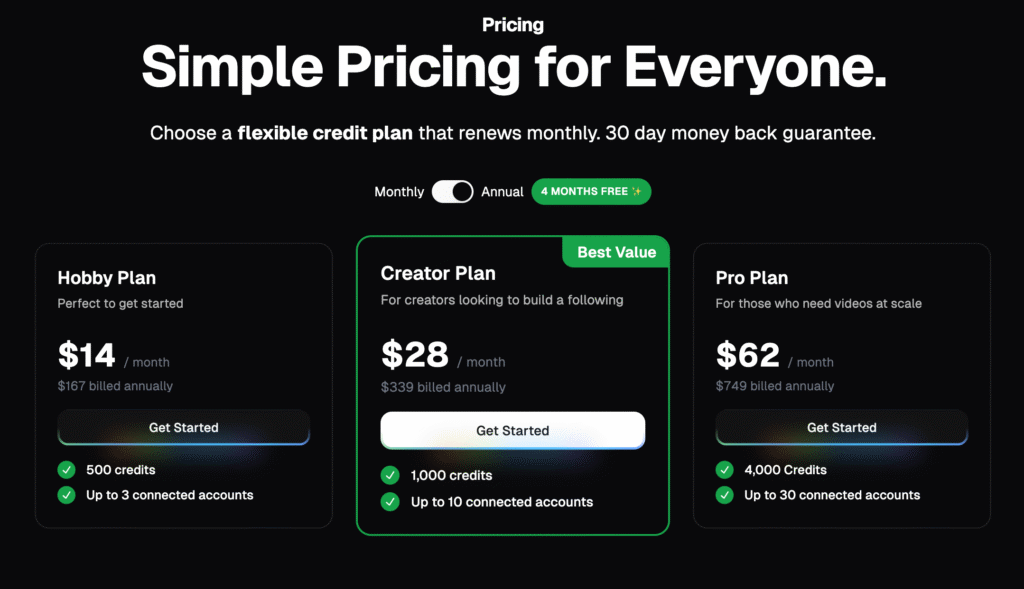Click the Pricing heading label at top
The width and height of the screenshot is (1024, 589).
pyautogui.click(x=513, y=25)
